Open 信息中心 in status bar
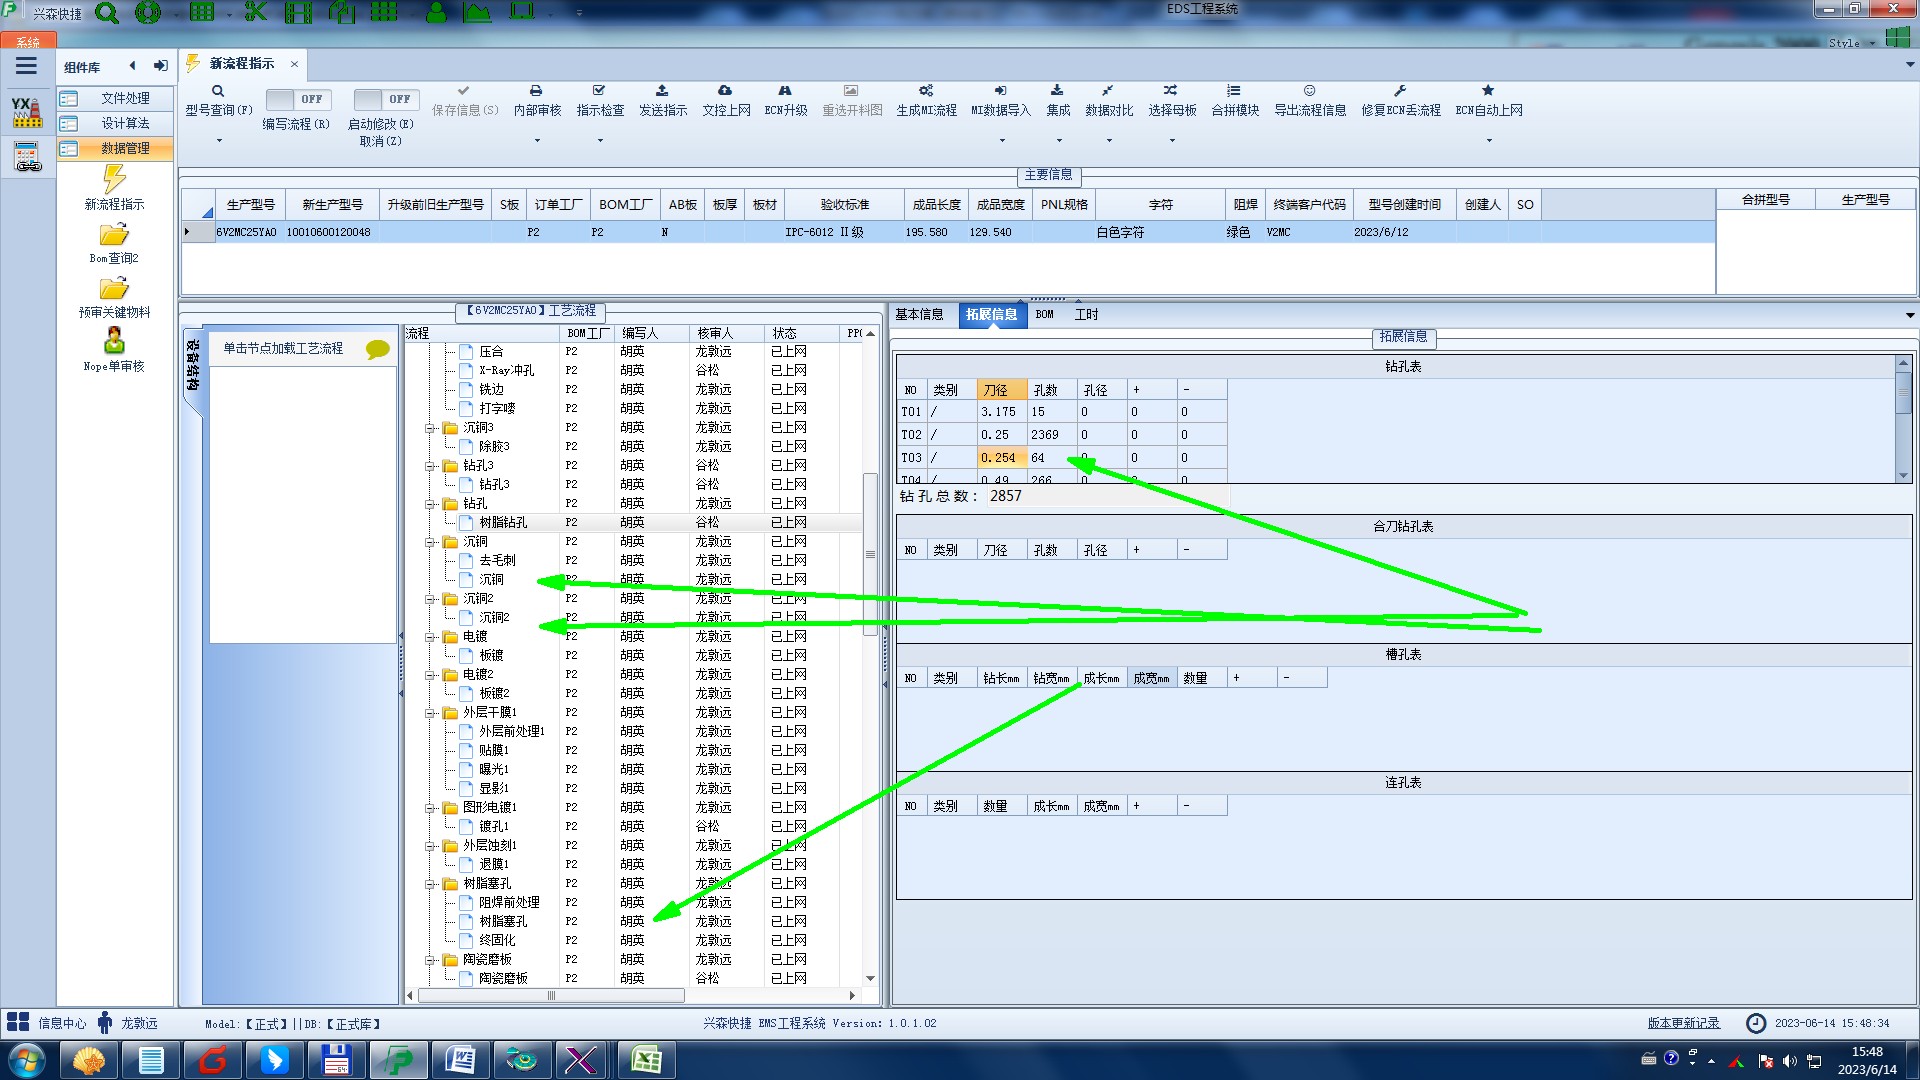 coord(47,1023)
